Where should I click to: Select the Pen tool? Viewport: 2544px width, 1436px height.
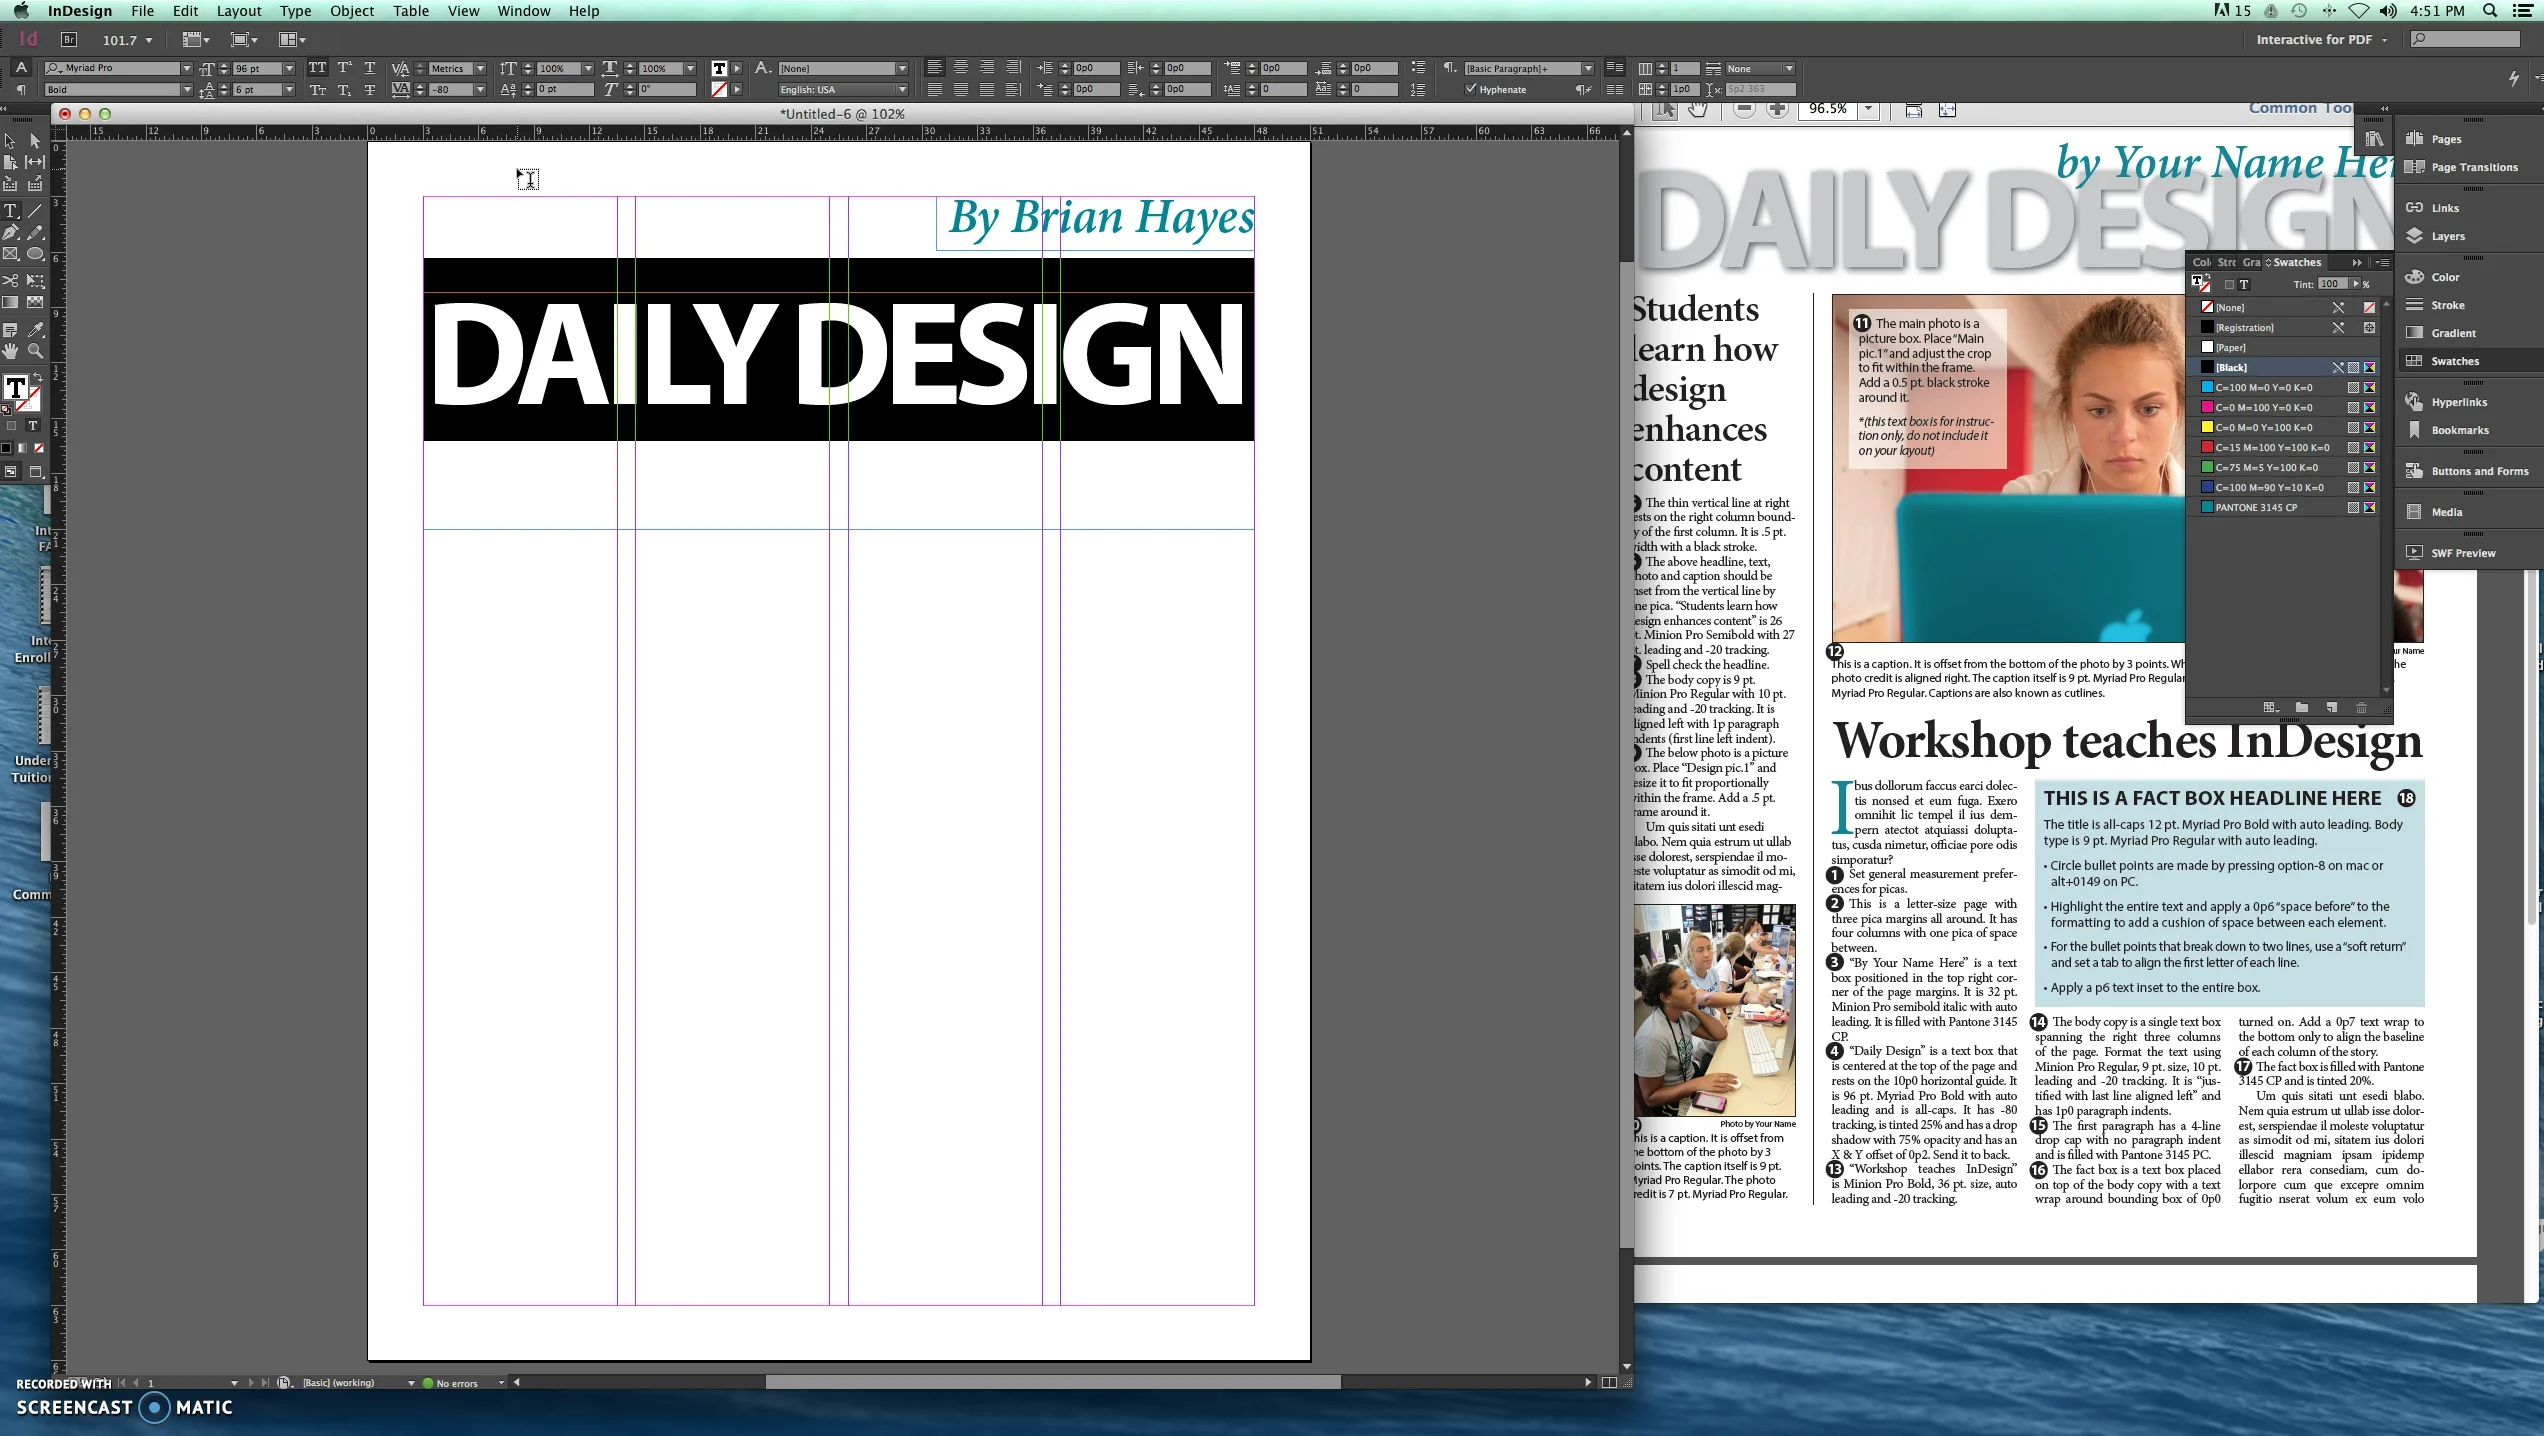tap(11, 231)
